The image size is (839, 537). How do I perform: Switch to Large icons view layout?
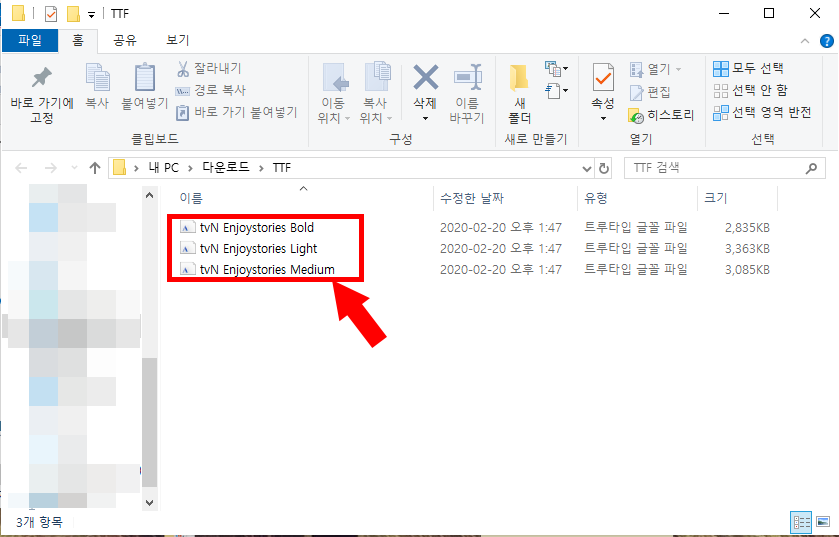pos(823,522)
